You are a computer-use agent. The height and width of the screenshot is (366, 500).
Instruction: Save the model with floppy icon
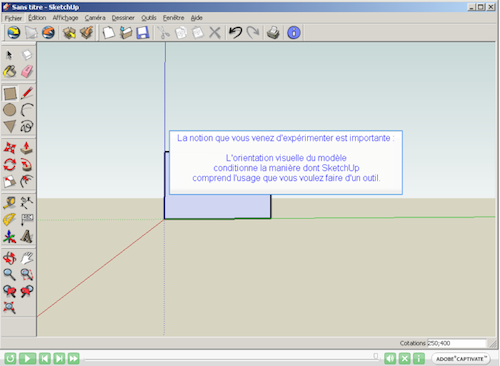click(x=143, y=33)
